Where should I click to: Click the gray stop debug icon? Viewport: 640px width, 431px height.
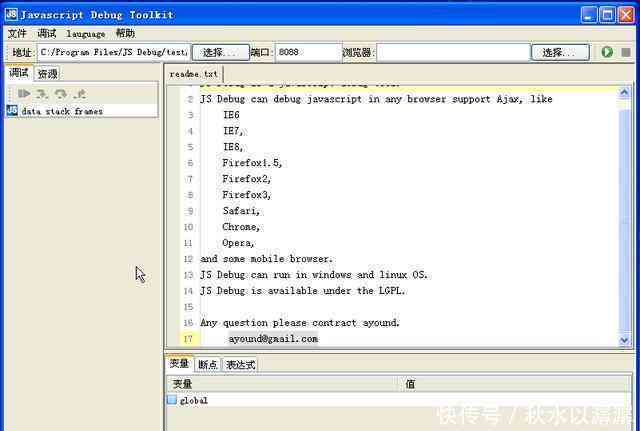625,52
